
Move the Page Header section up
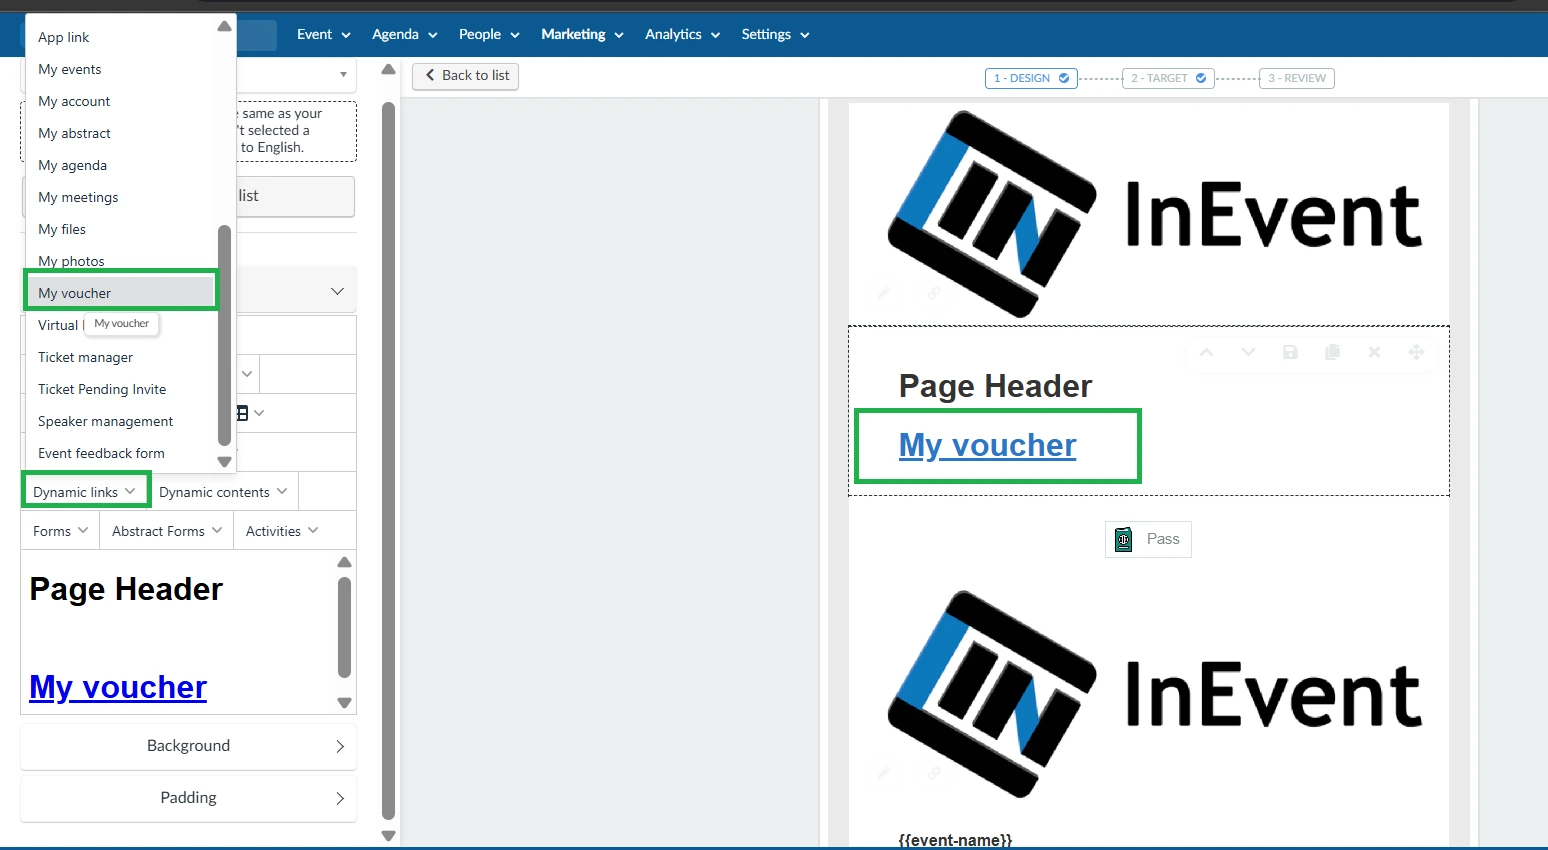click(1207, 352)
